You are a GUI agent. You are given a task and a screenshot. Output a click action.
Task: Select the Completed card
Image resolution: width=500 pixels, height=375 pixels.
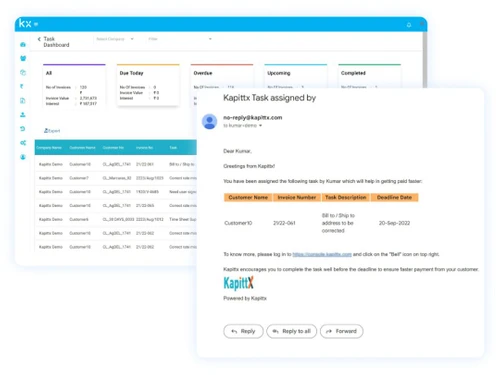(x=369, y=76)
